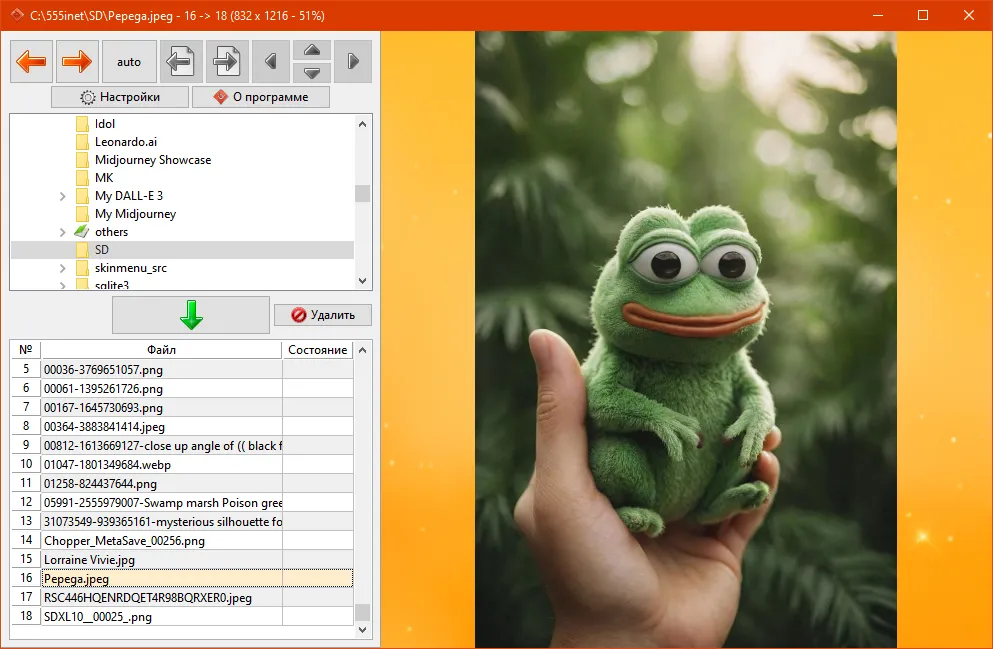Click the gray down triangle button
The height and width of the screenshot is (649, 993).
point(312,72)
